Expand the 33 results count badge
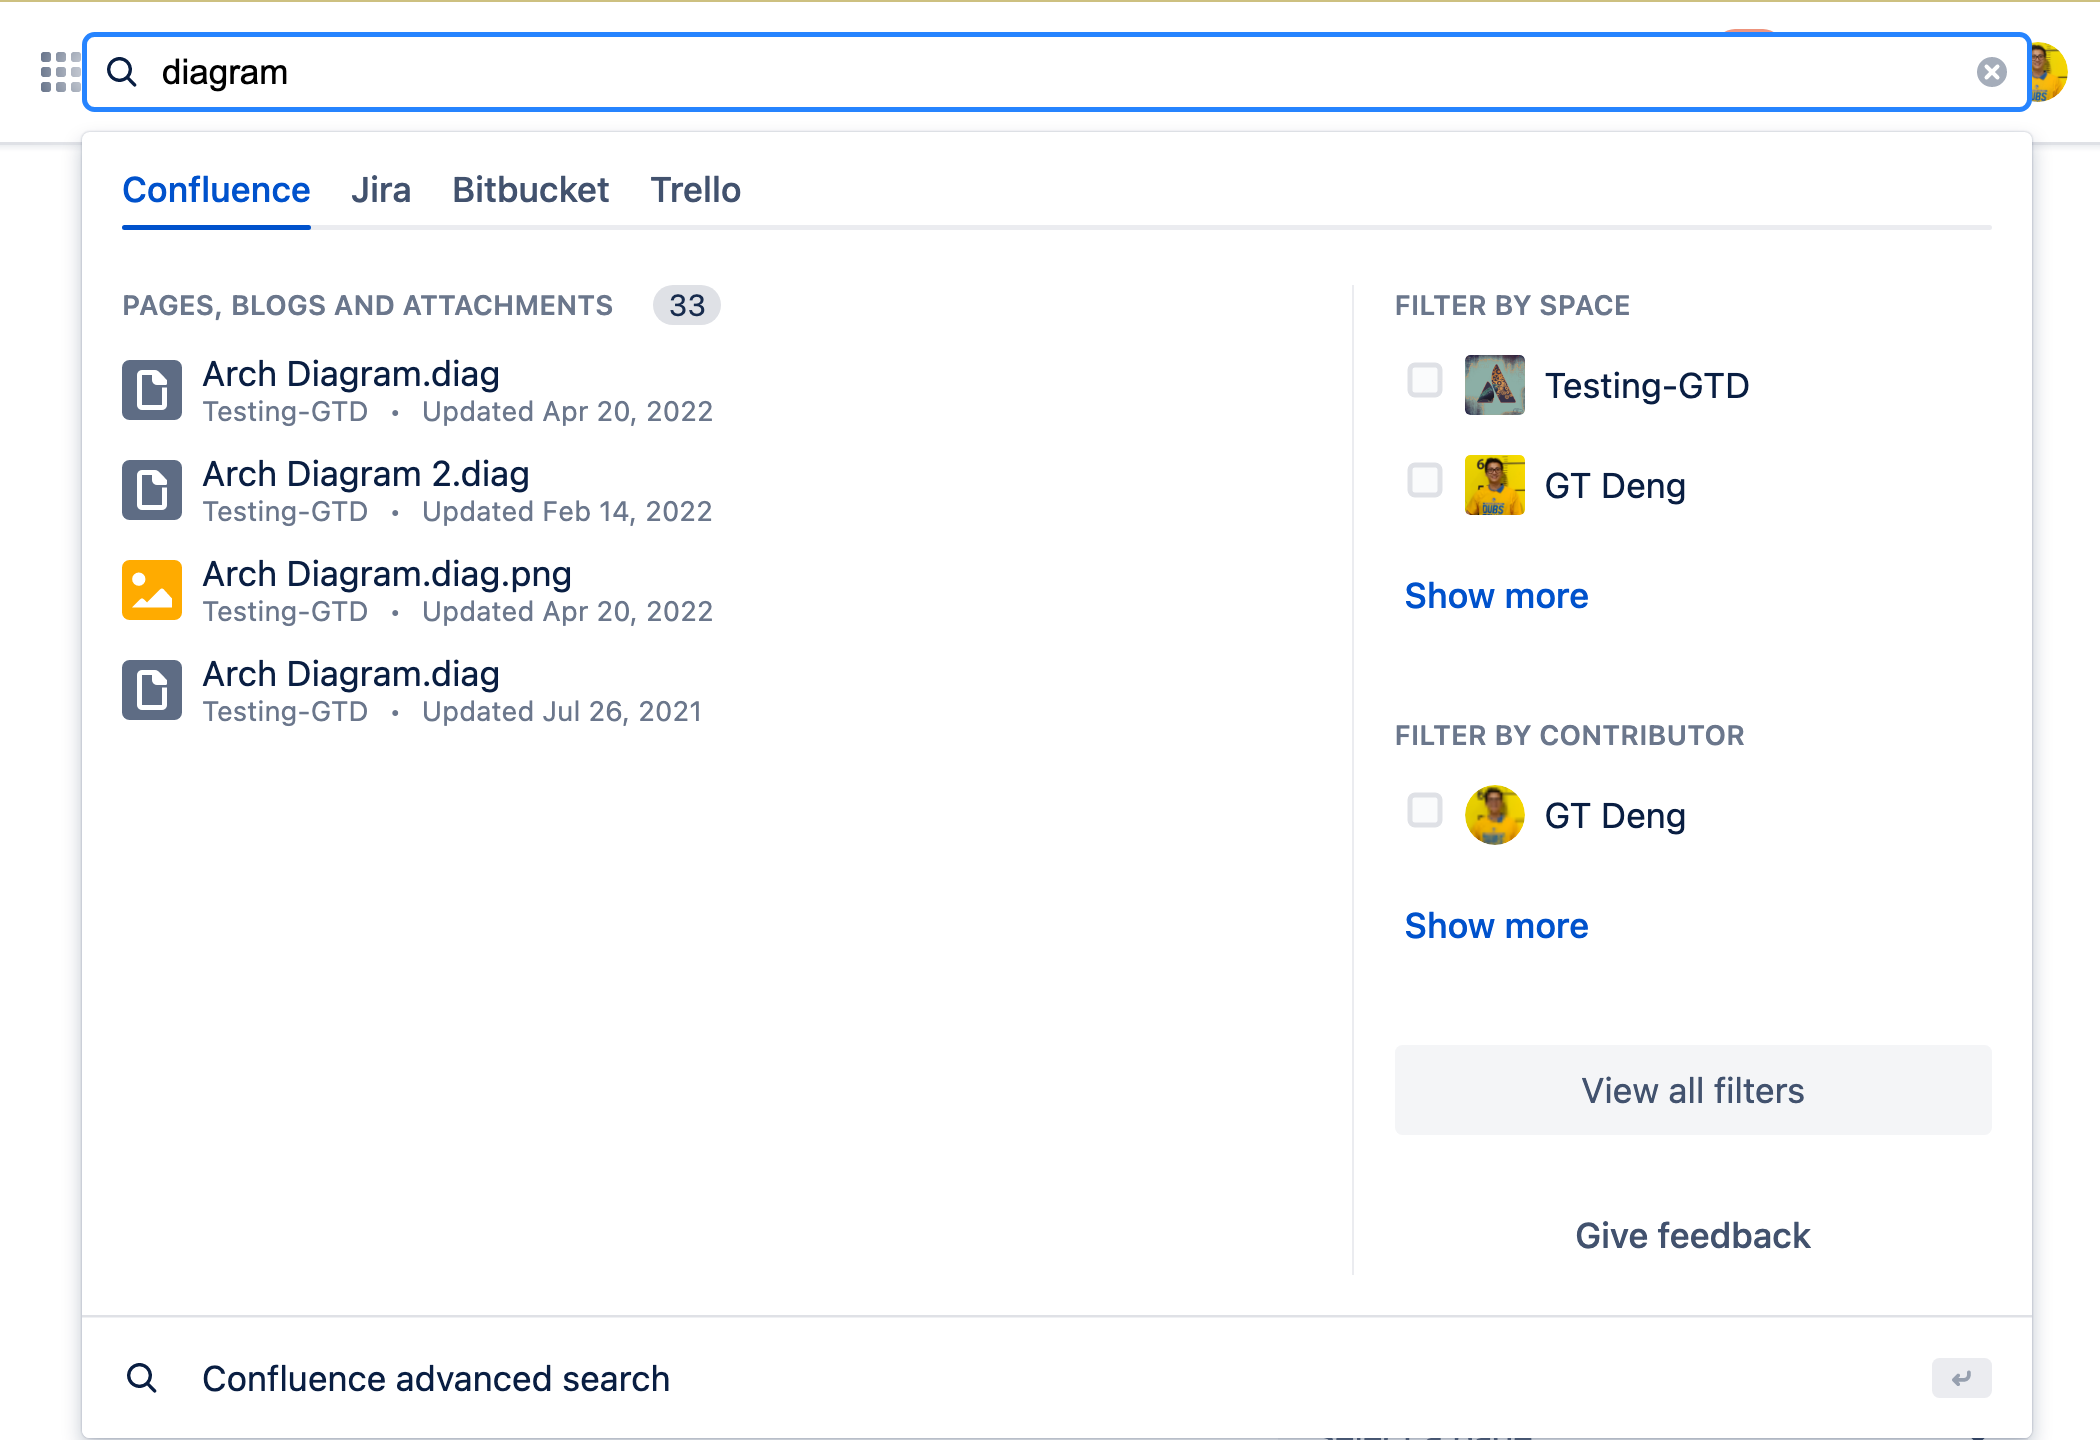The width and height of the screenshot is (2100, 1440). [686, 305]
